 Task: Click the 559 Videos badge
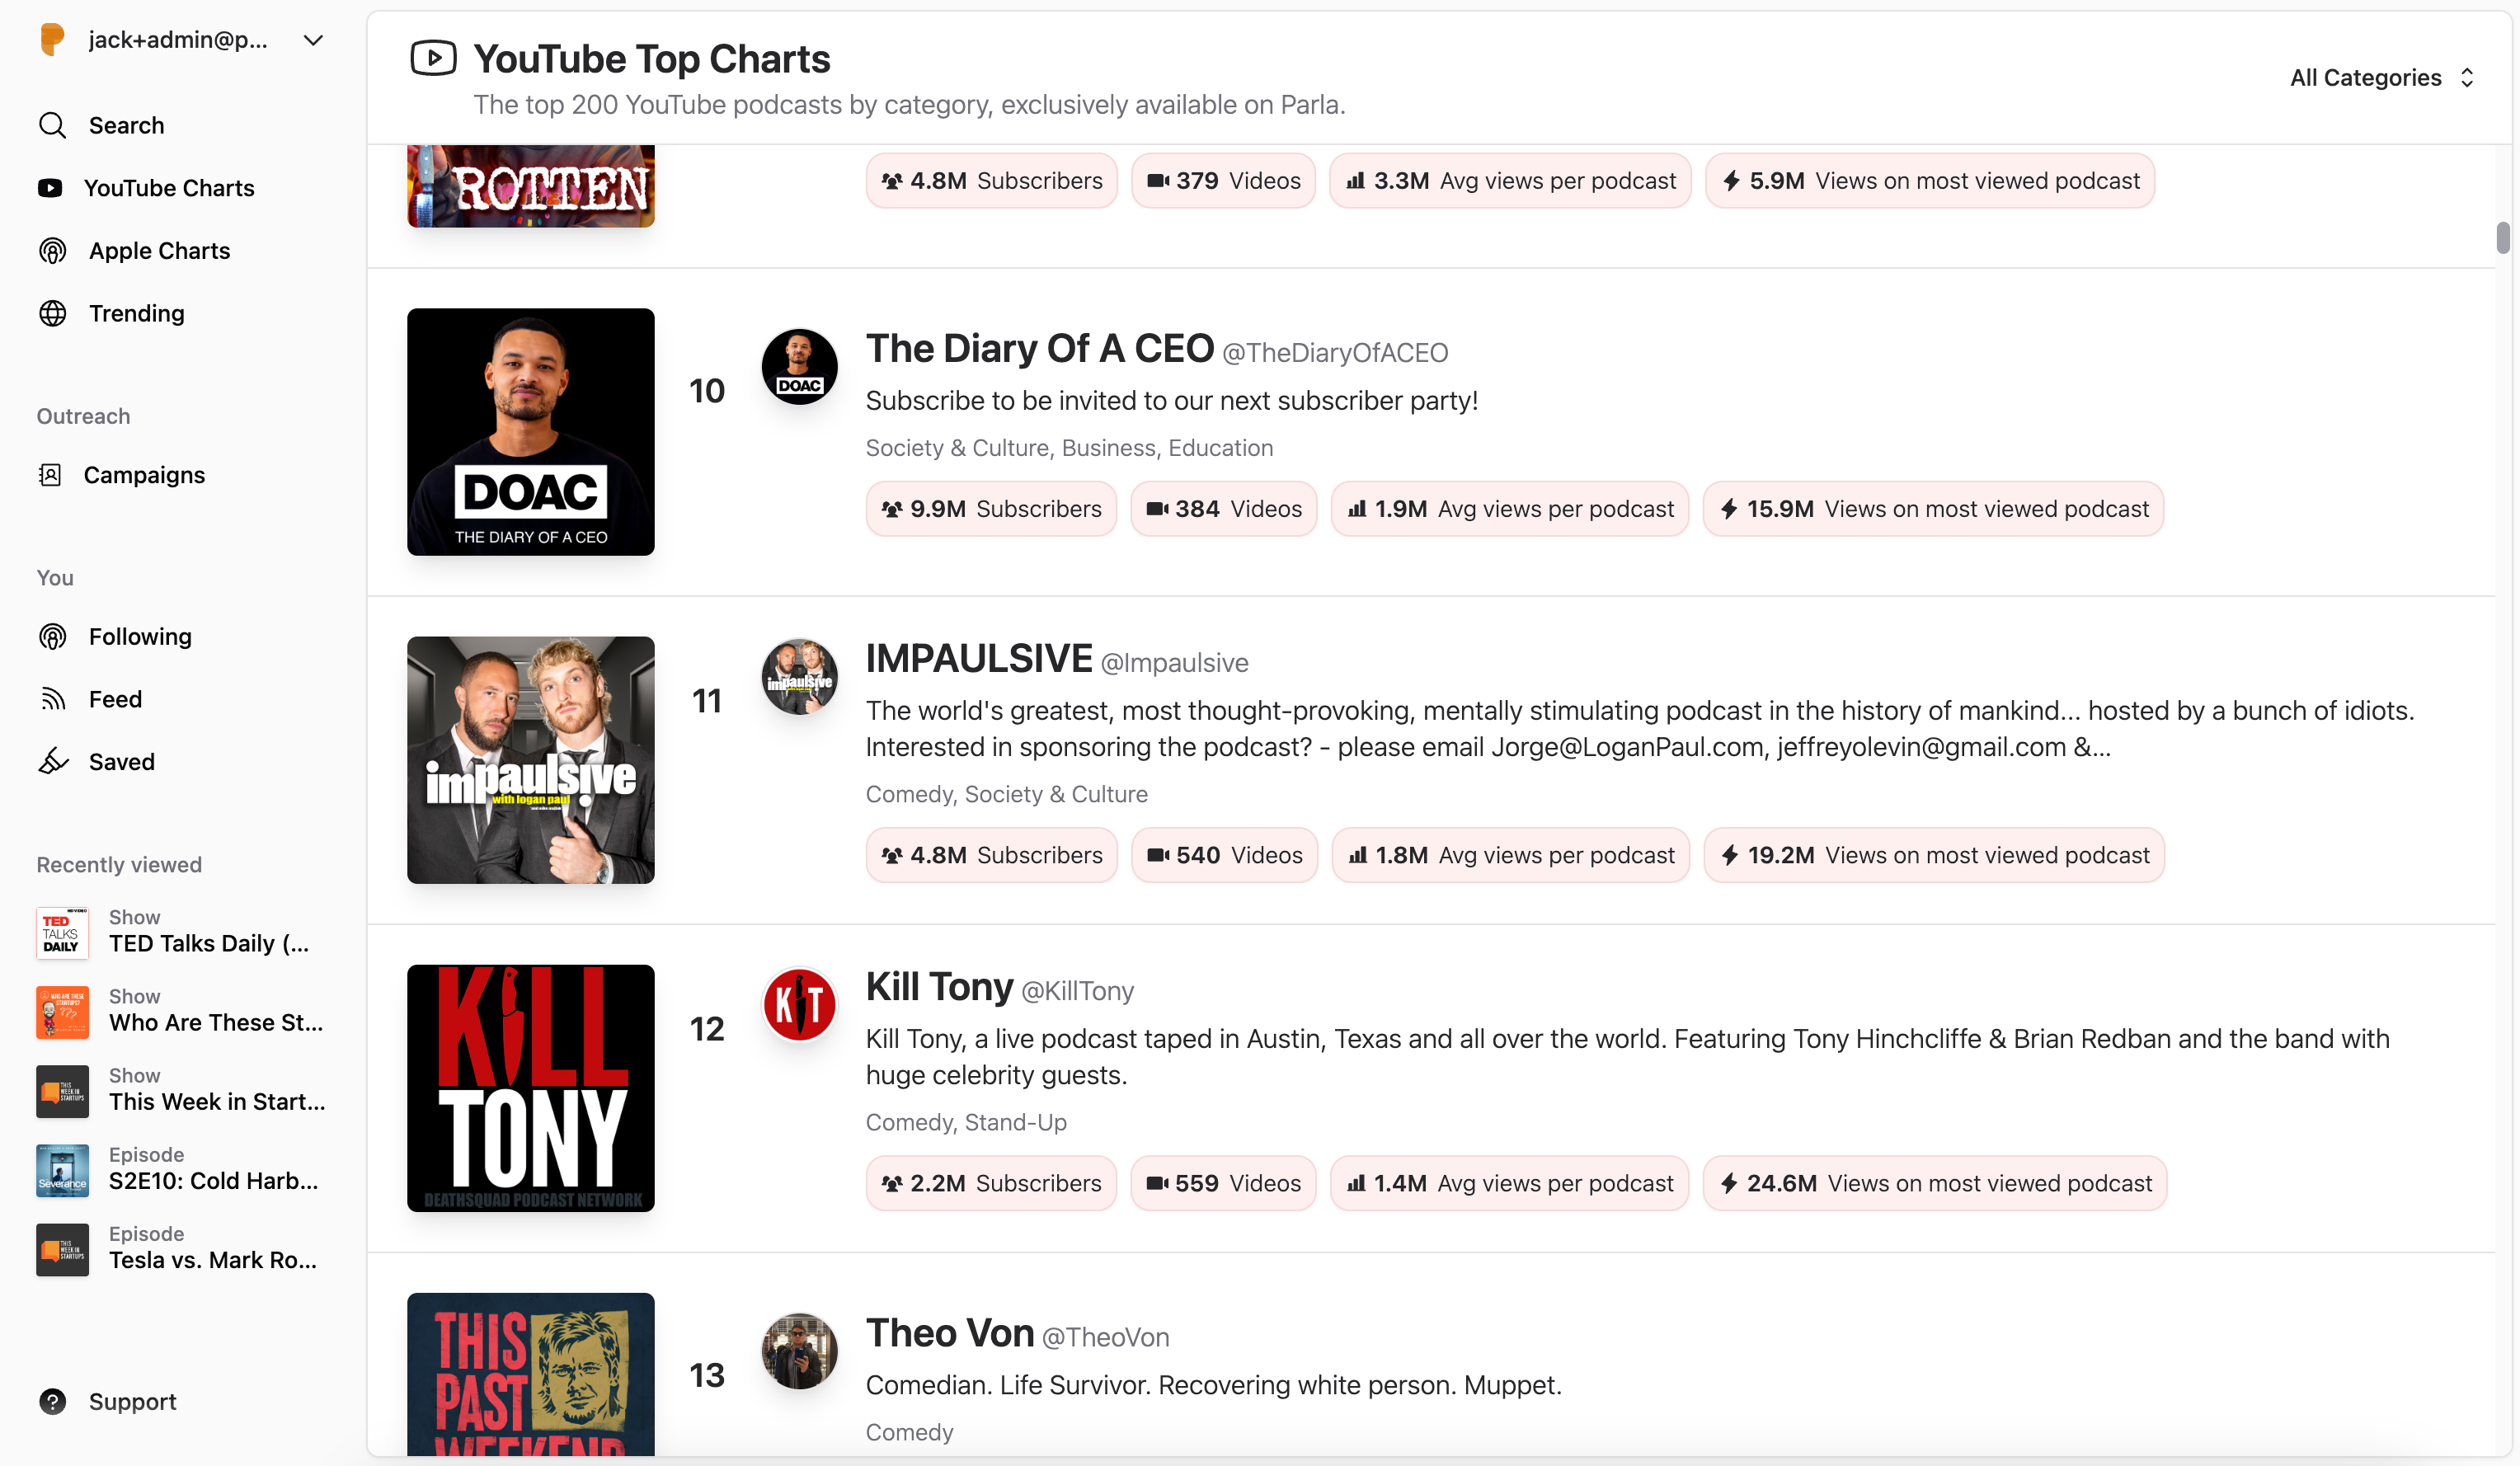click(x=1223, y=1183)
